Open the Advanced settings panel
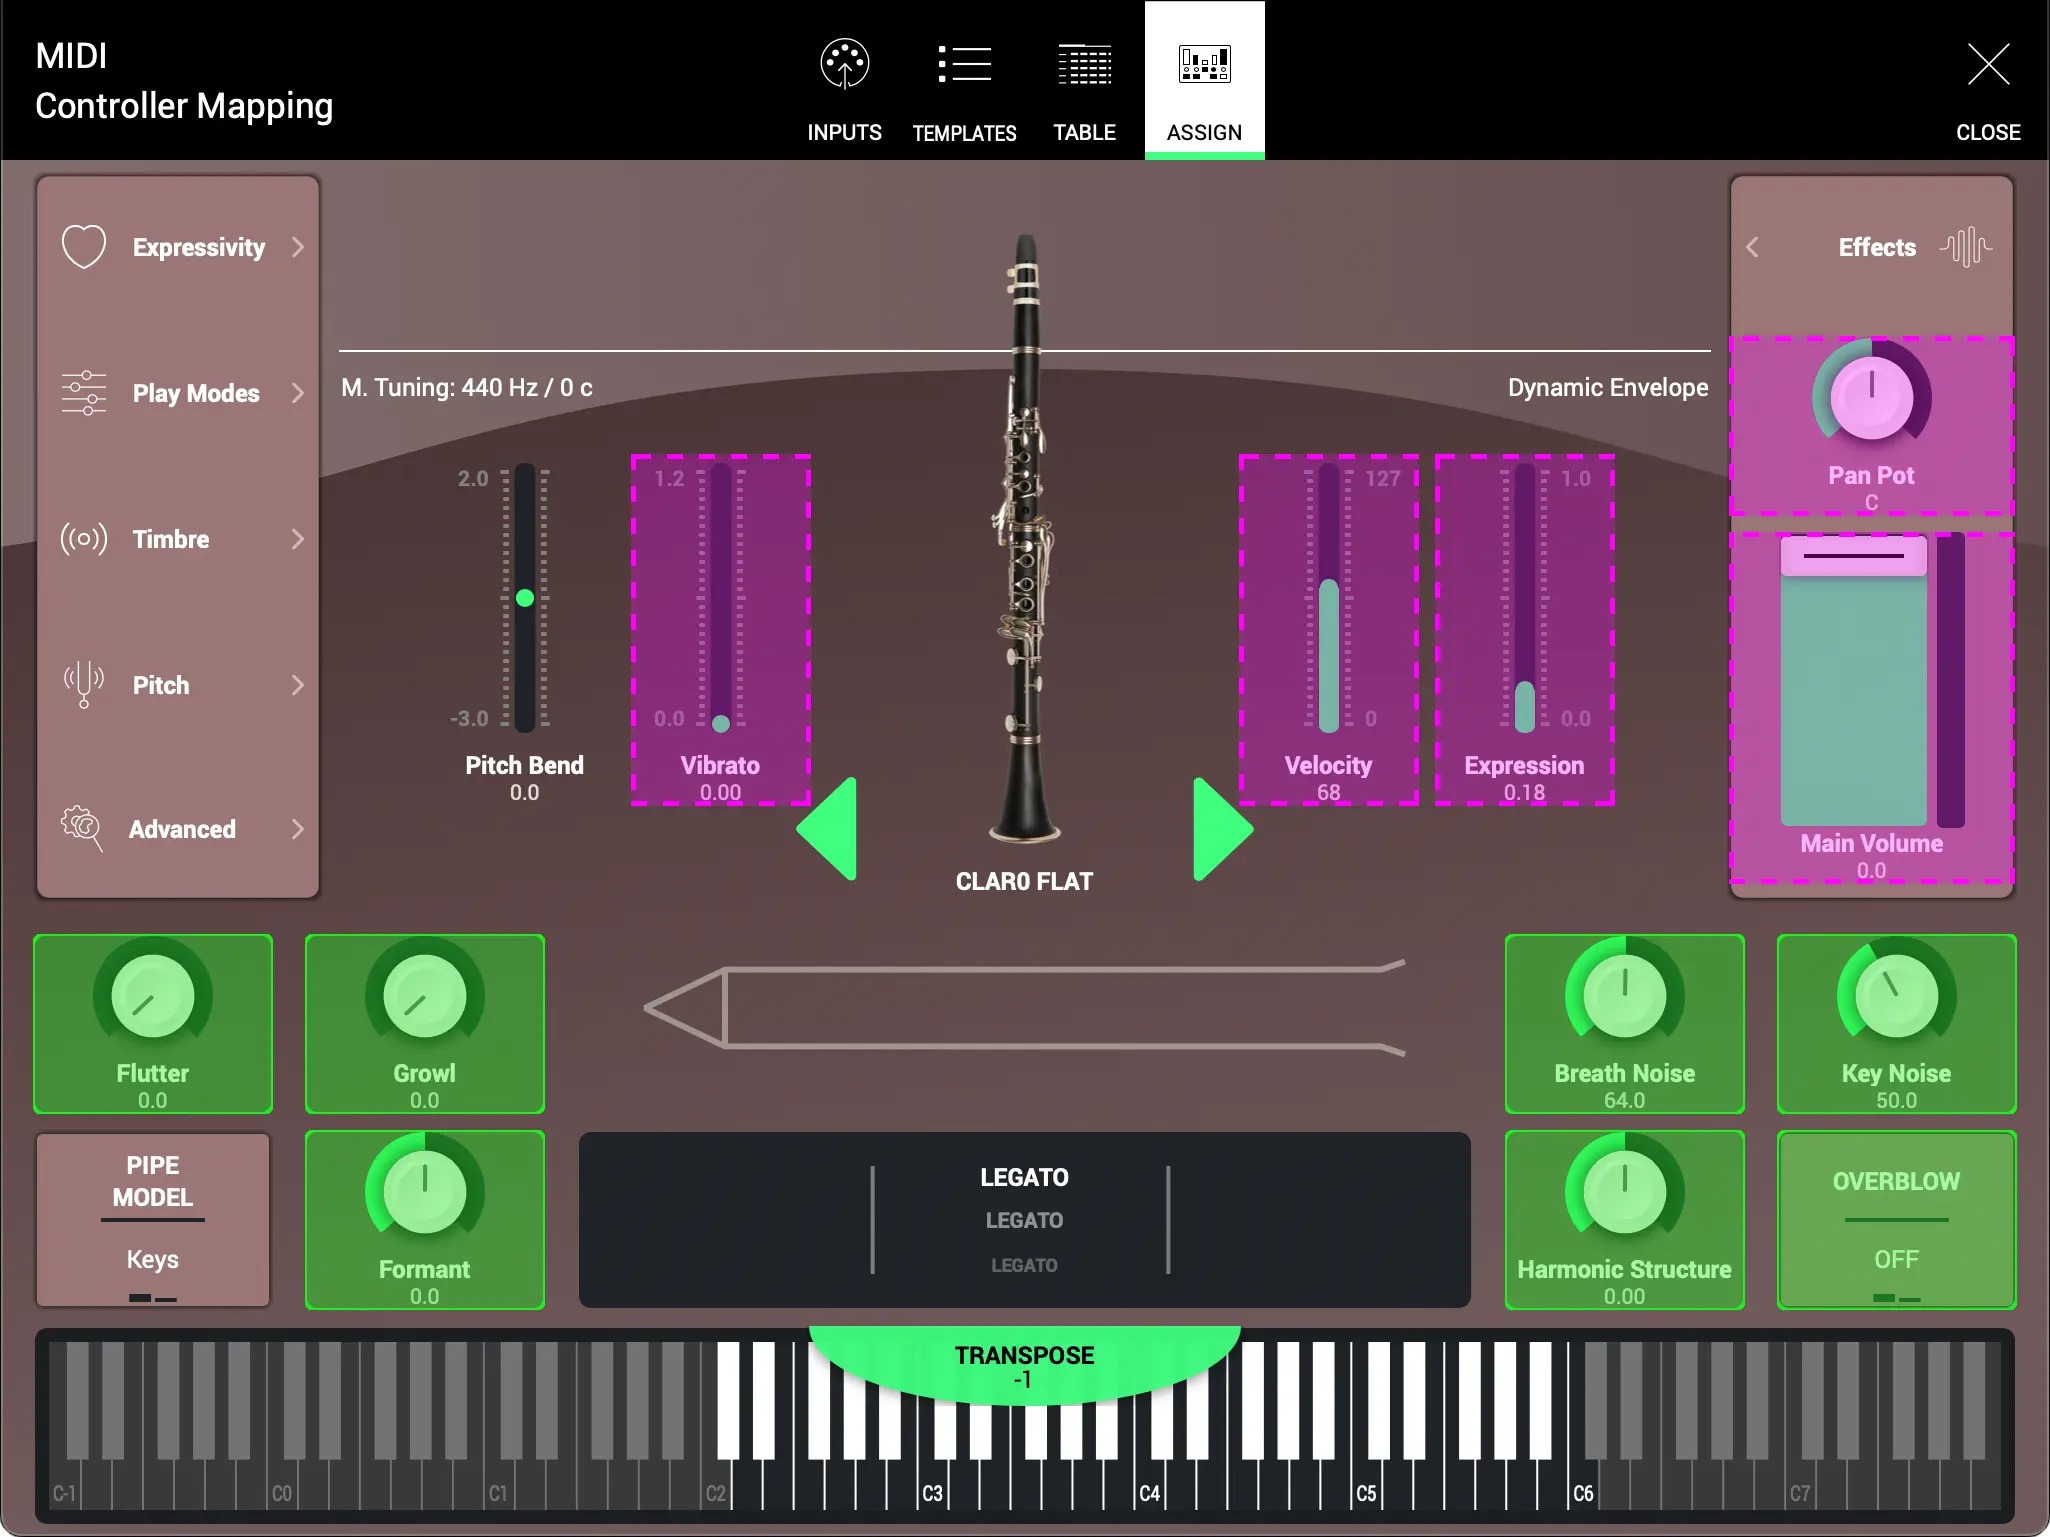The height and width of the screenshot is (1537, 2050). coord(178,829)
